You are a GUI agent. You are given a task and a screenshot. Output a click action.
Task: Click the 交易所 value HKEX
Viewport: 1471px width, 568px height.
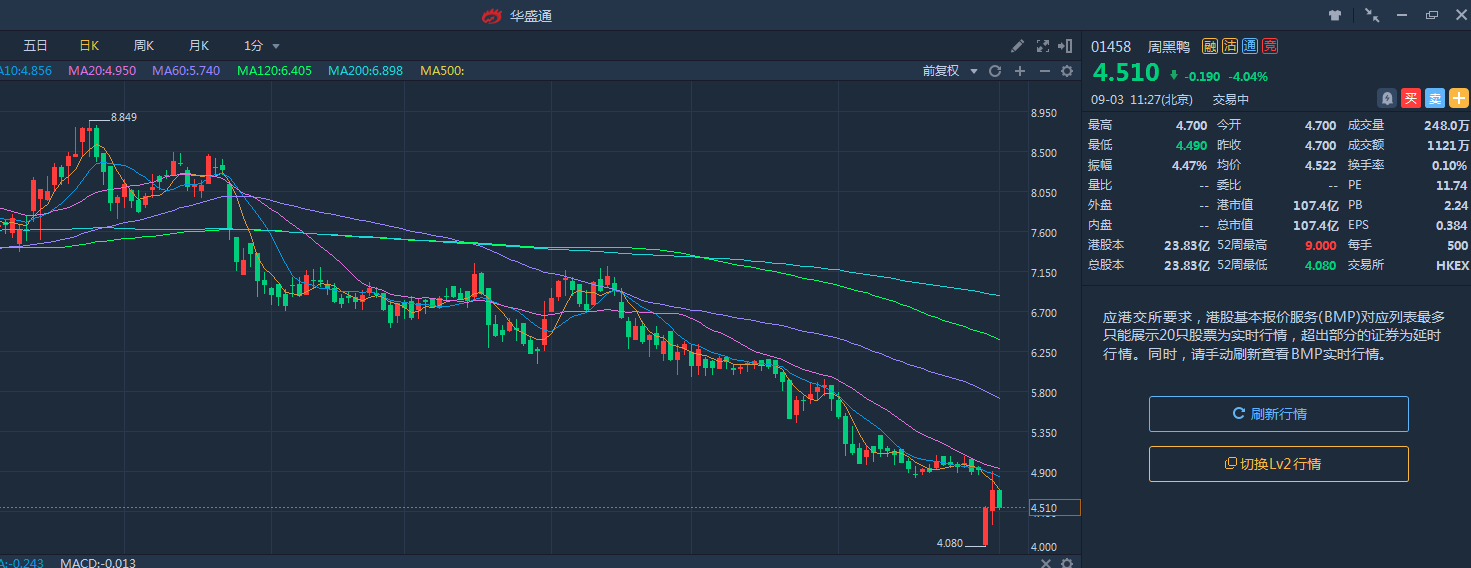[1452, 265]
